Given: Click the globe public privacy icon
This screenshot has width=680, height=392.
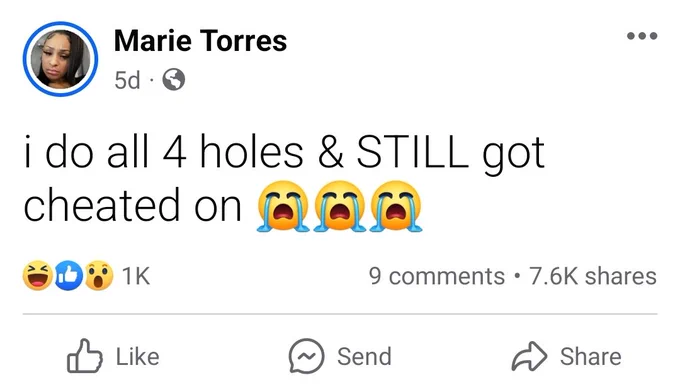Looking at the screenshot, I should (x=173, y=80).
